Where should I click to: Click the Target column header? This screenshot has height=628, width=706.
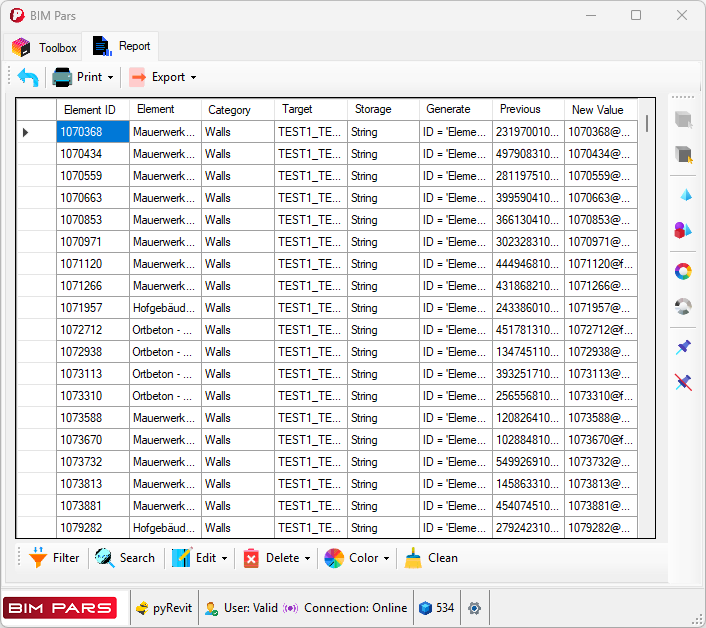[x=311, y=109]
